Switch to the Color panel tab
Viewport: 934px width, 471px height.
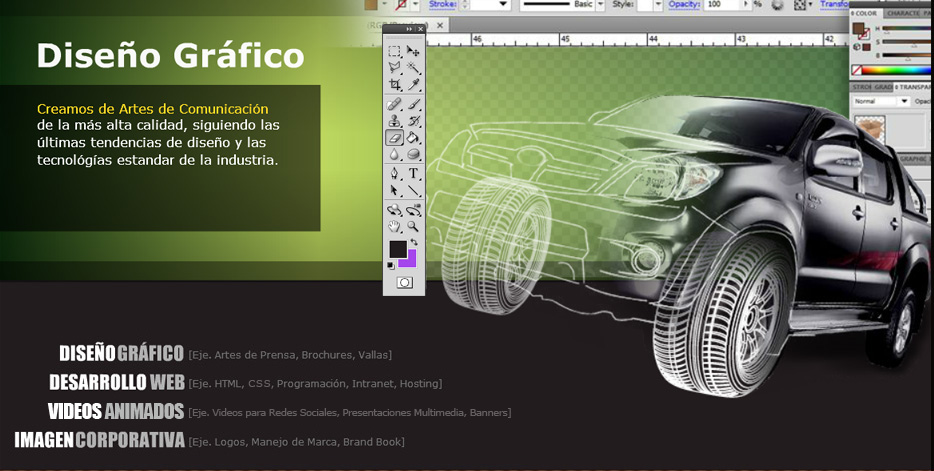click(865, 13)
